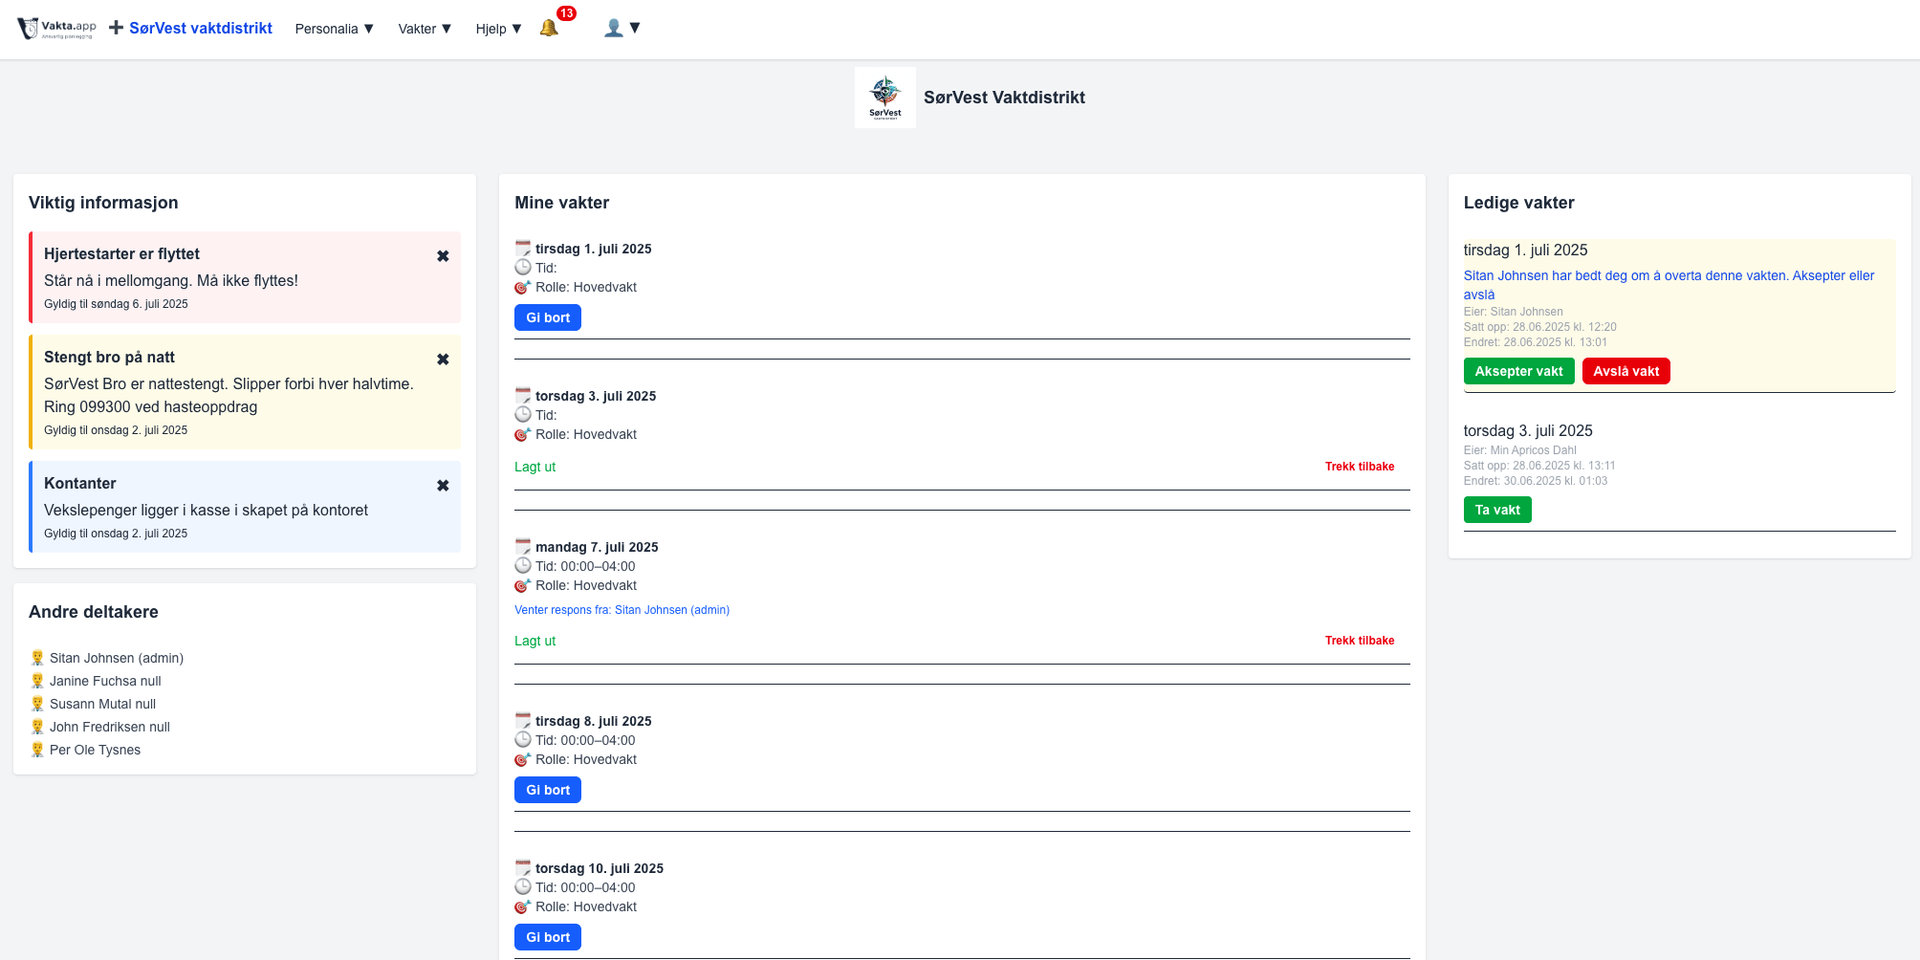Image resolution: width=1920 pixels, height=960 pixels.
Task: Click the role target icon on torsdag 3. juli
Action: pyautogui.click(x=522, y=434)
